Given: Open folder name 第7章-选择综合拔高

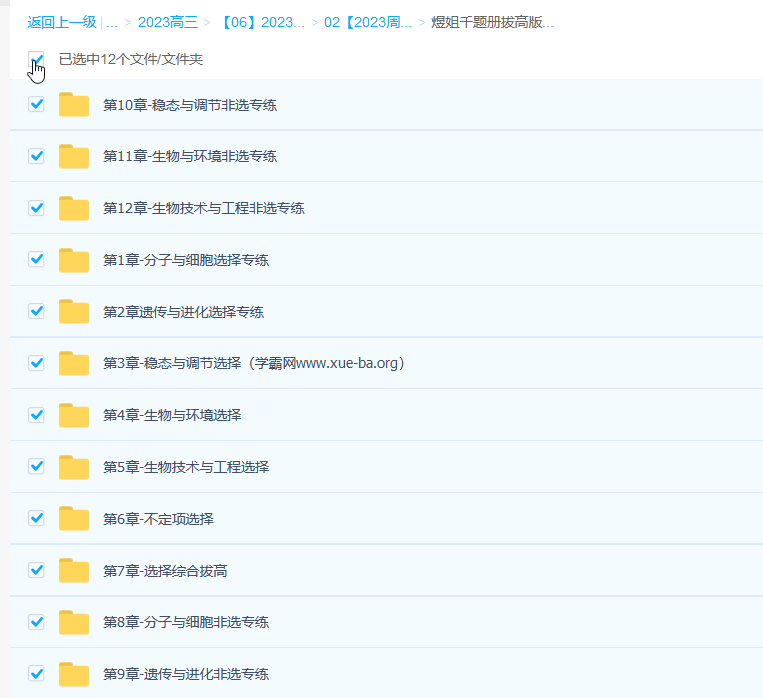Looking at the screenshot, I should point(165,571).
